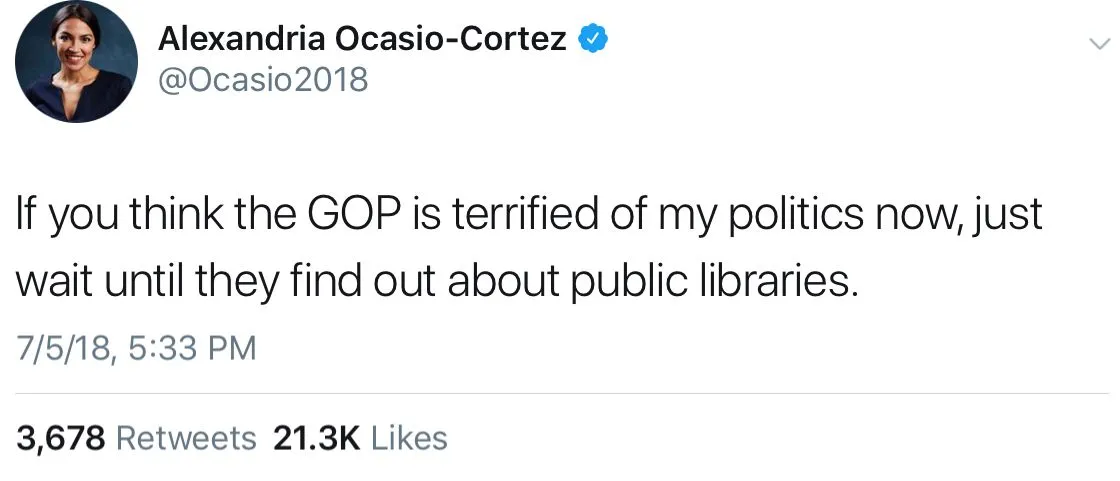Click the second line of tweet text

coord(436,281)
